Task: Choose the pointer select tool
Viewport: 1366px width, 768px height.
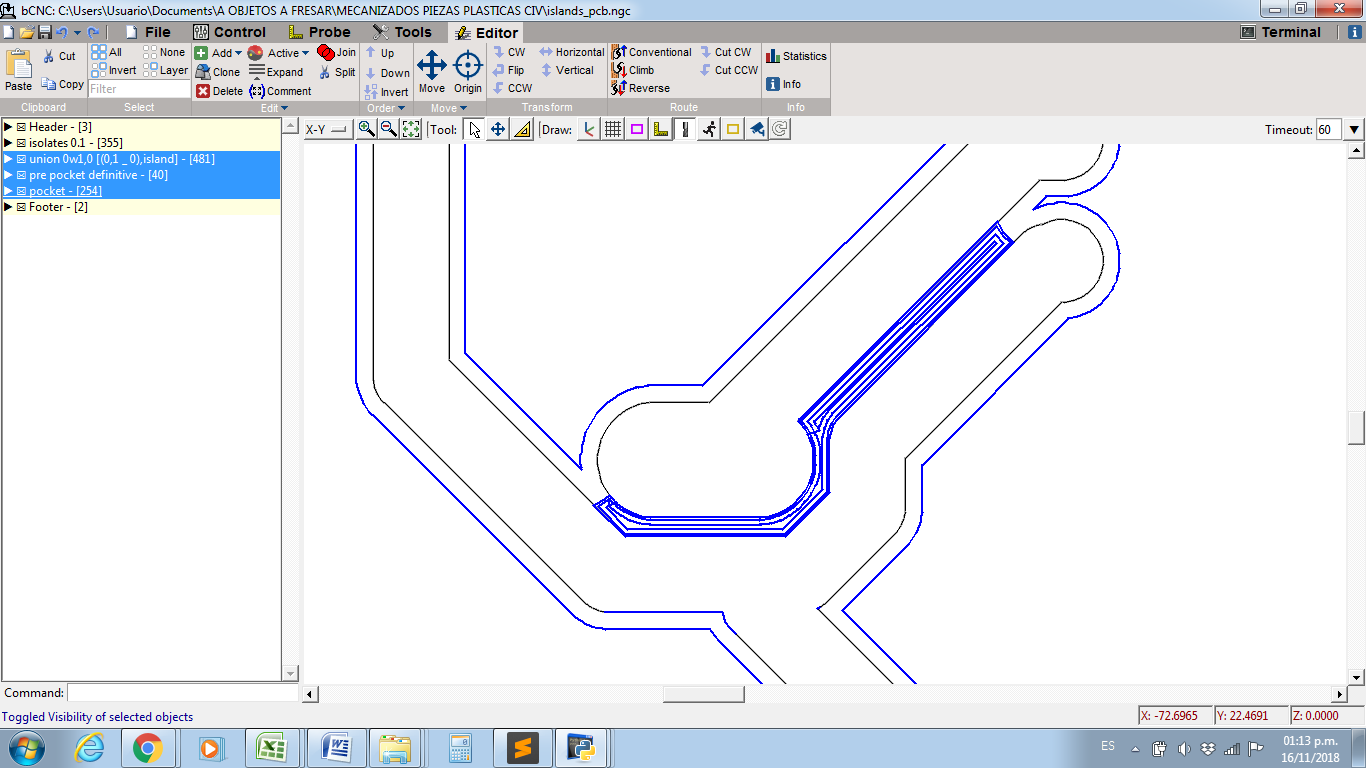Action: click(x=475, y=129)
